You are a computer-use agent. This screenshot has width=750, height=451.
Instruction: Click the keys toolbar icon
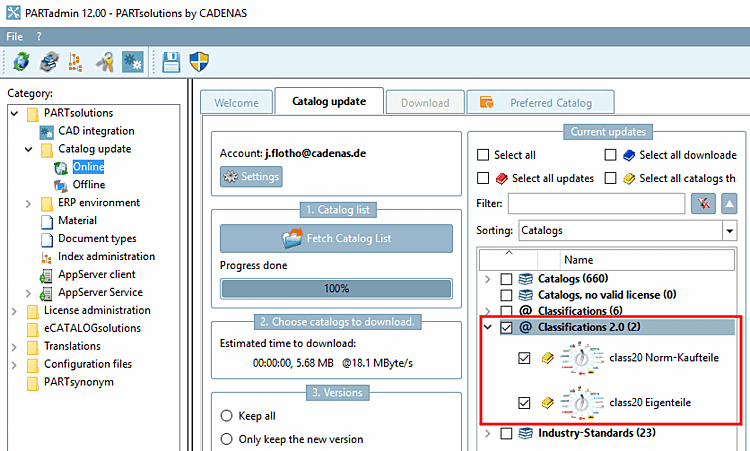105,62
